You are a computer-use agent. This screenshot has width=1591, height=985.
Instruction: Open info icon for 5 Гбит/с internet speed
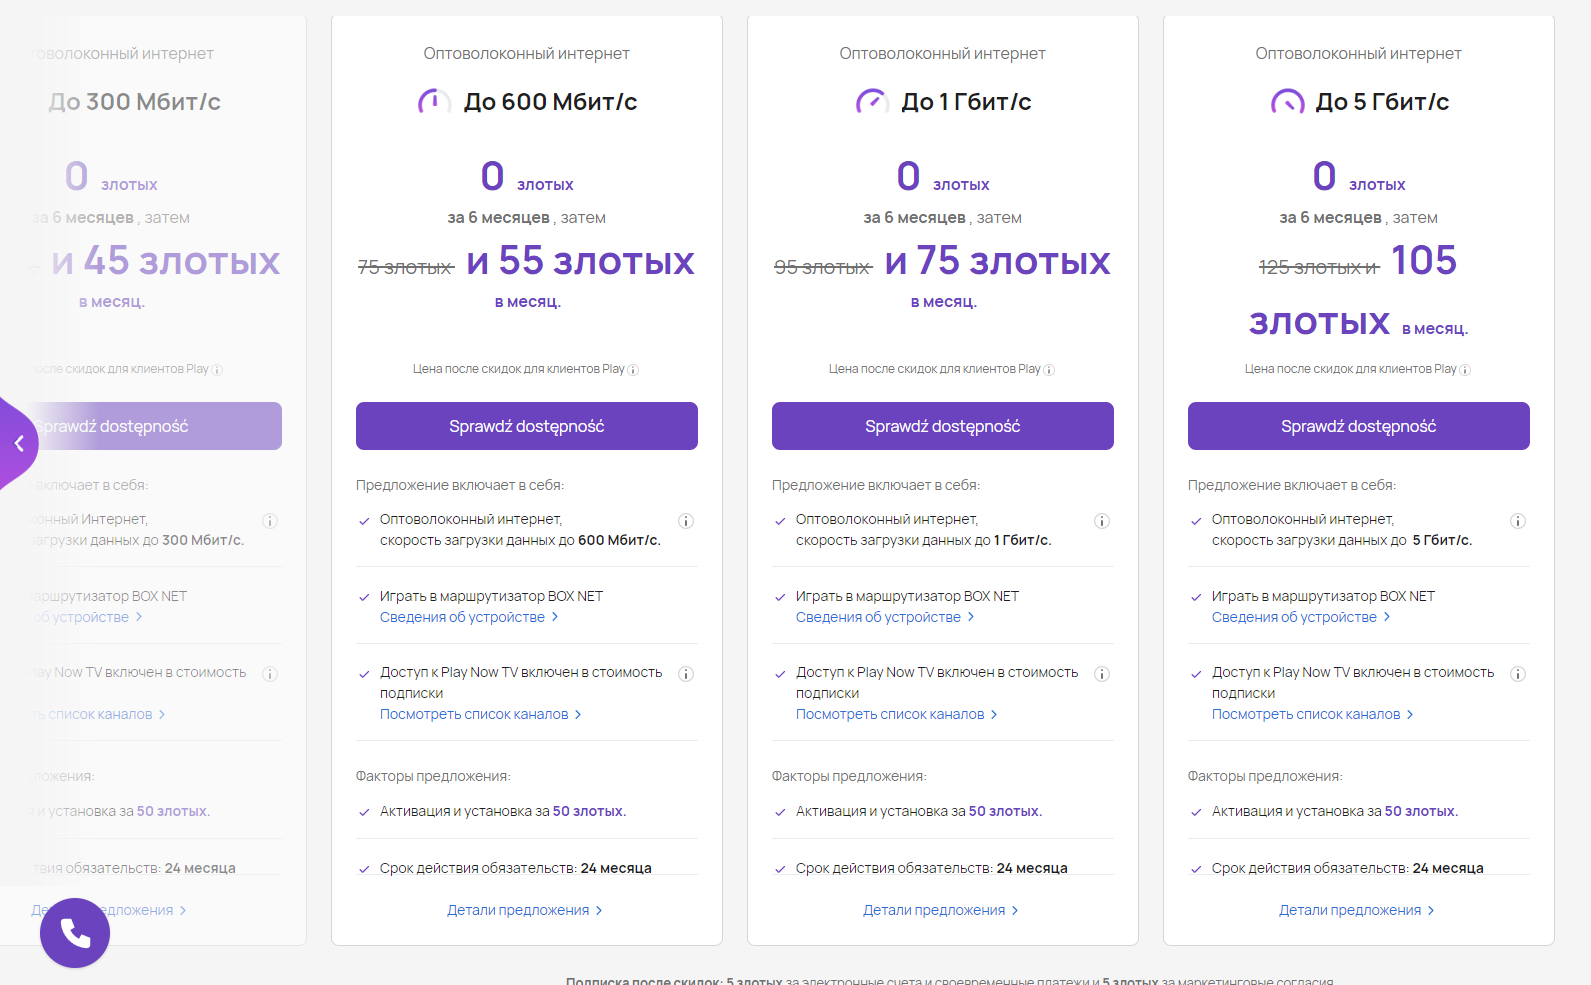pos(1518,521)
